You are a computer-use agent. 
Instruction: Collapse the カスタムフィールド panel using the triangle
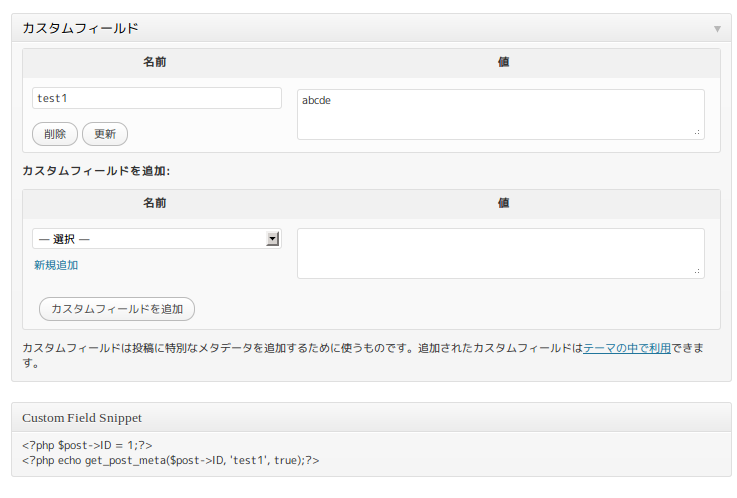pyautogui.click(x=716, y=29)
